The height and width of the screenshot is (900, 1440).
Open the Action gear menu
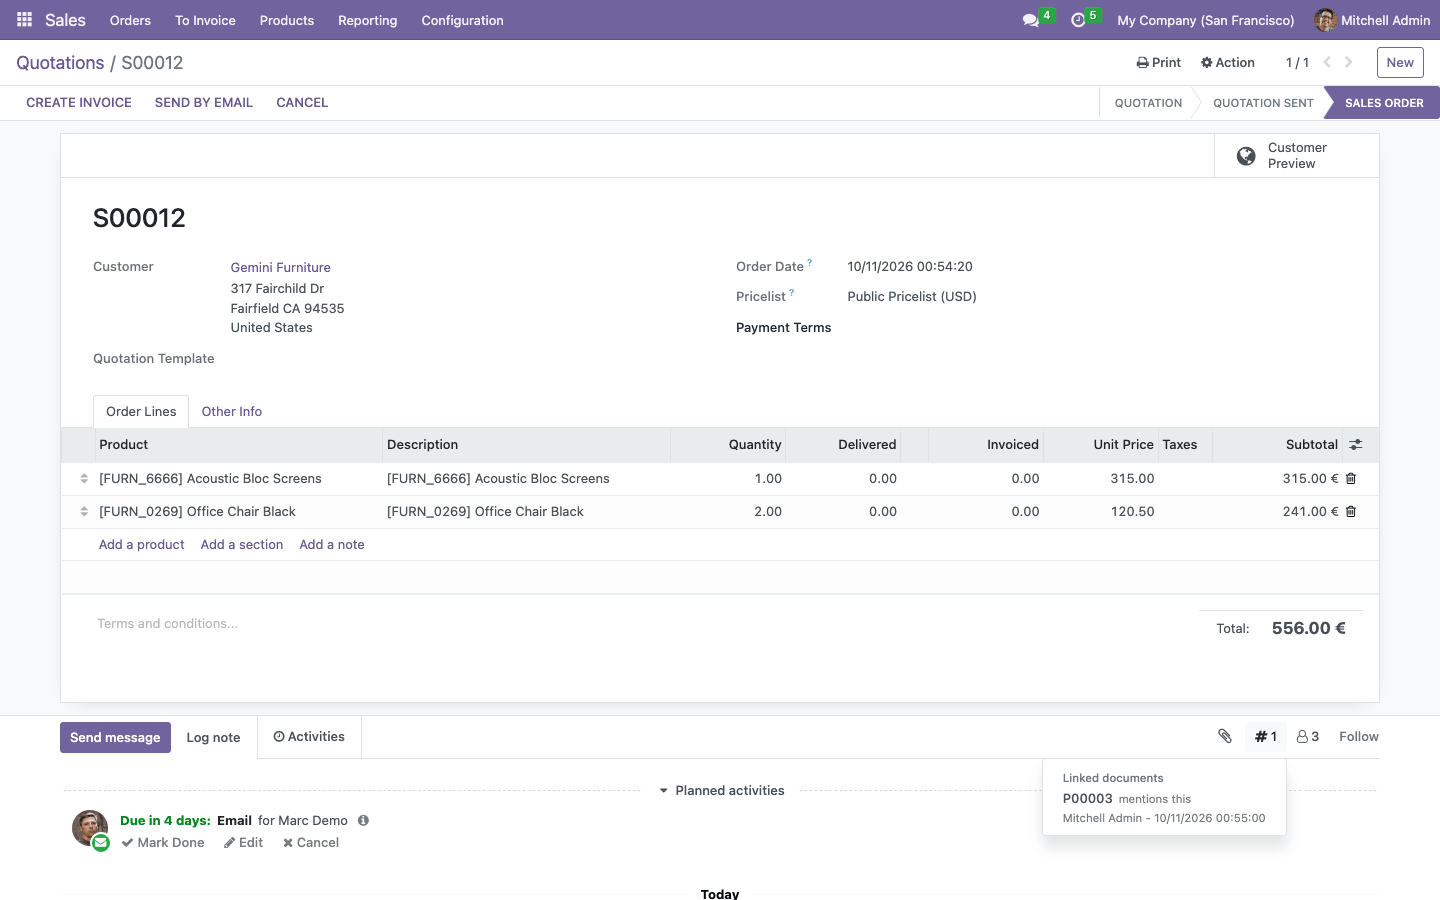(x=1228, y=62)
